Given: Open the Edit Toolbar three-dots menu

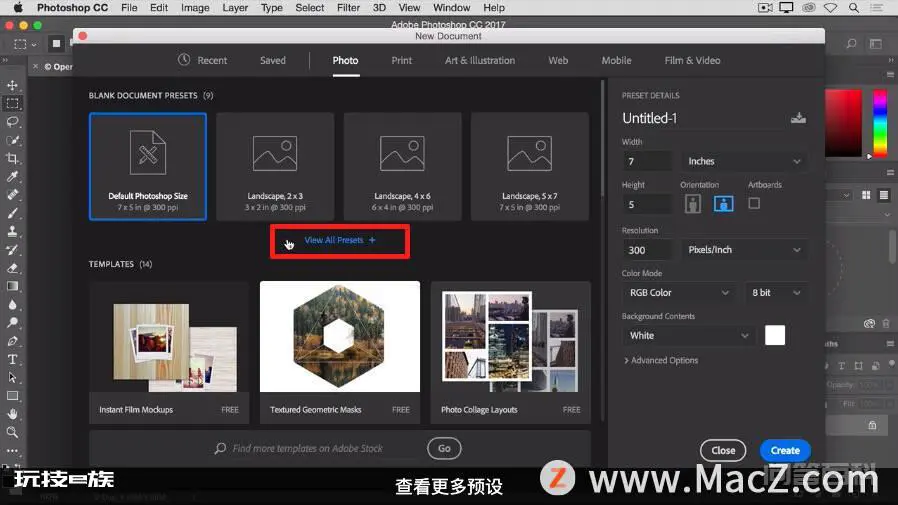Looking at the screenshot, I should 12,451.
